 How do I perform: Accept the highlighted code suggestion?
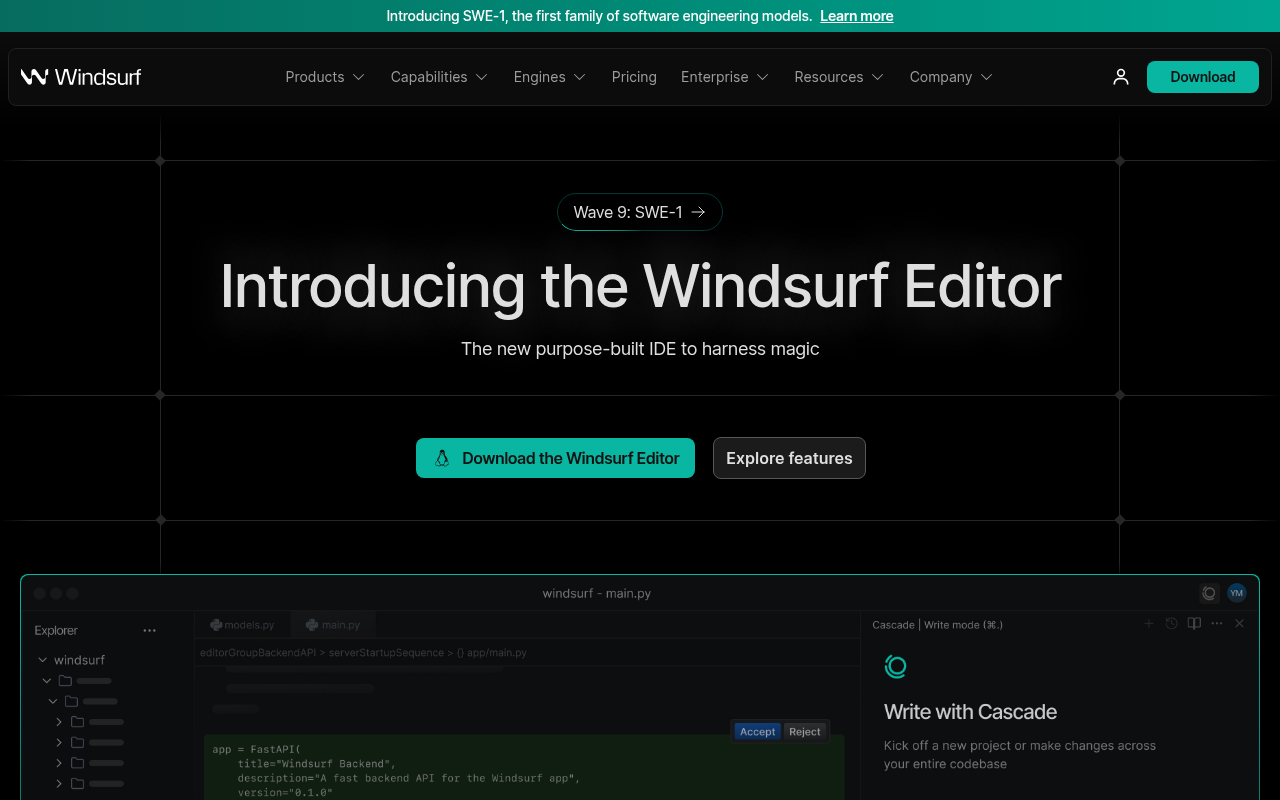[757, 731]
